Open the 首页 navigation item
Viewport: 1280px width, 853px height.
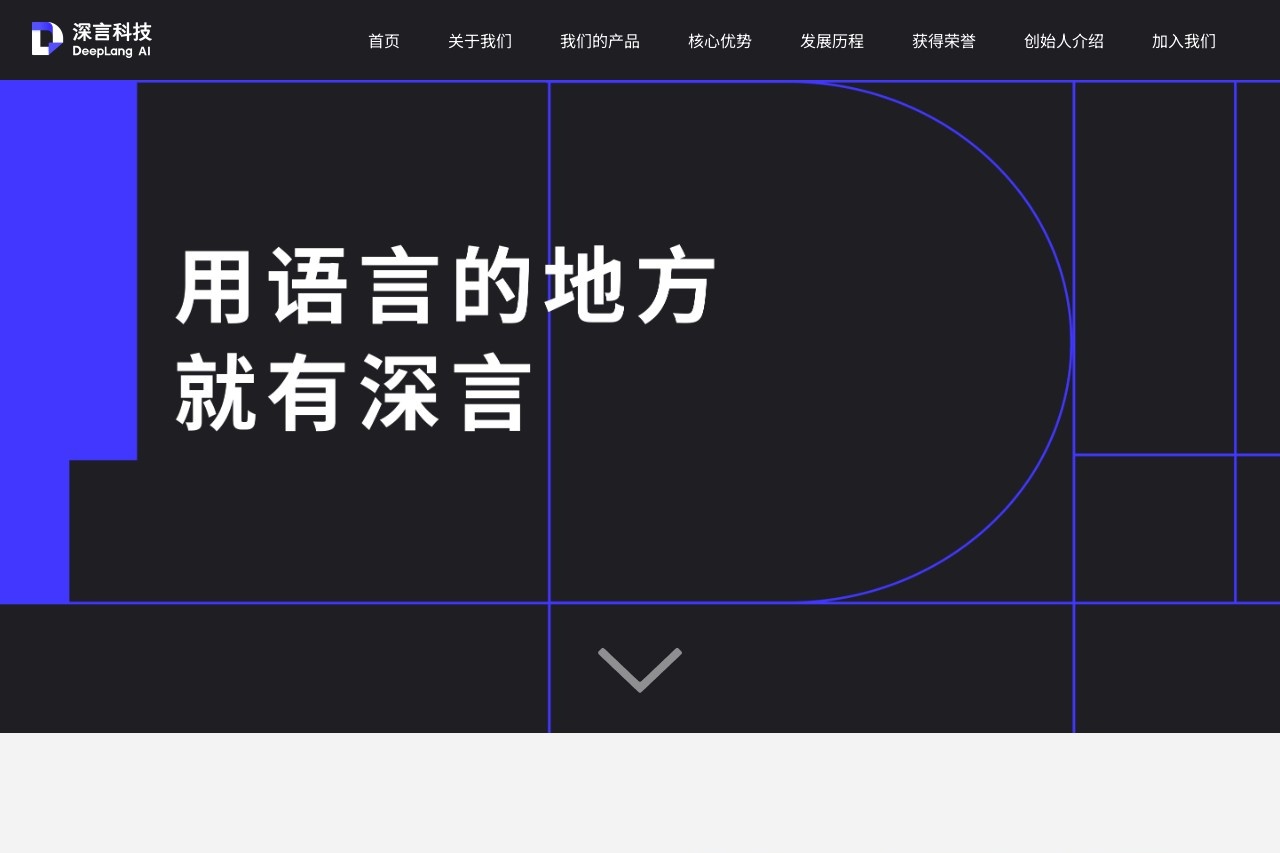pyautogui.click(x=383, y=41)
